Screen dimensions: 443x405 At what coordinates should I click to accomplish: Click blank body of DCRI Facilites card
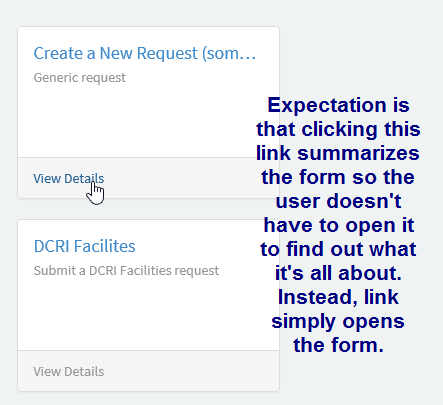pos(133,315)
